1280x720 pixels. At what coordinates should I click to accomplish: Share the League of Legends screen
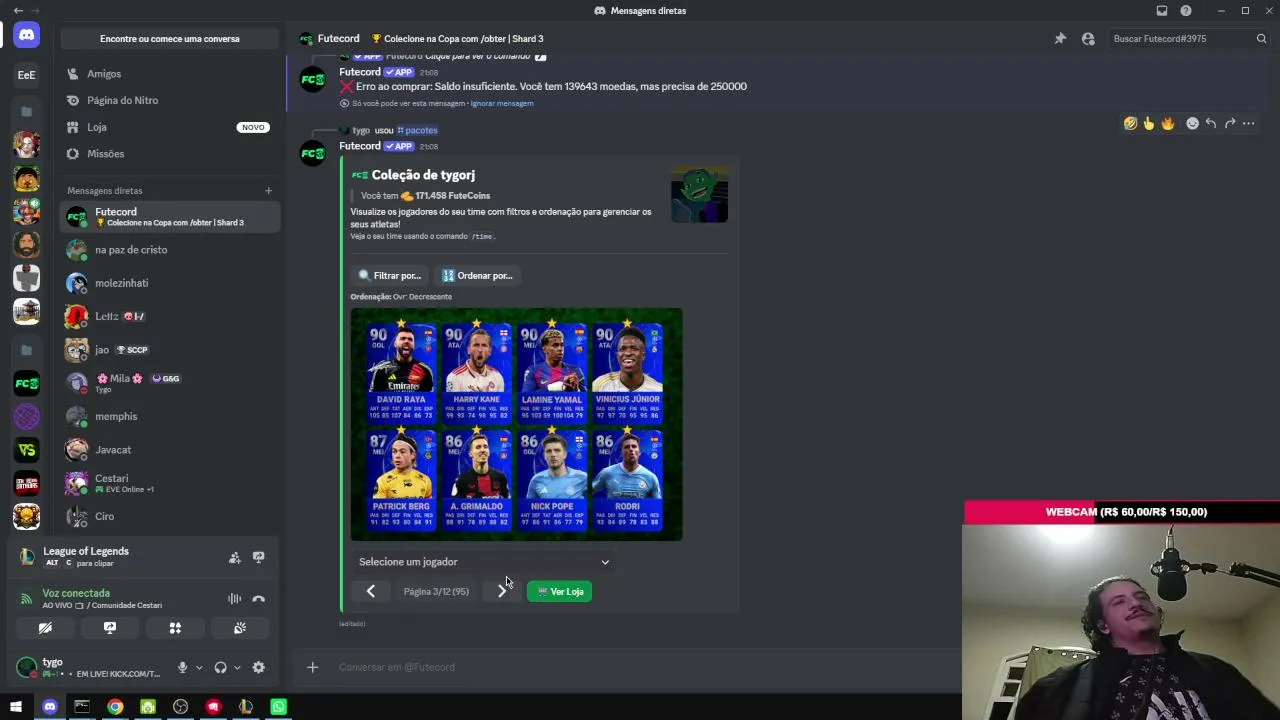(259, 557)
